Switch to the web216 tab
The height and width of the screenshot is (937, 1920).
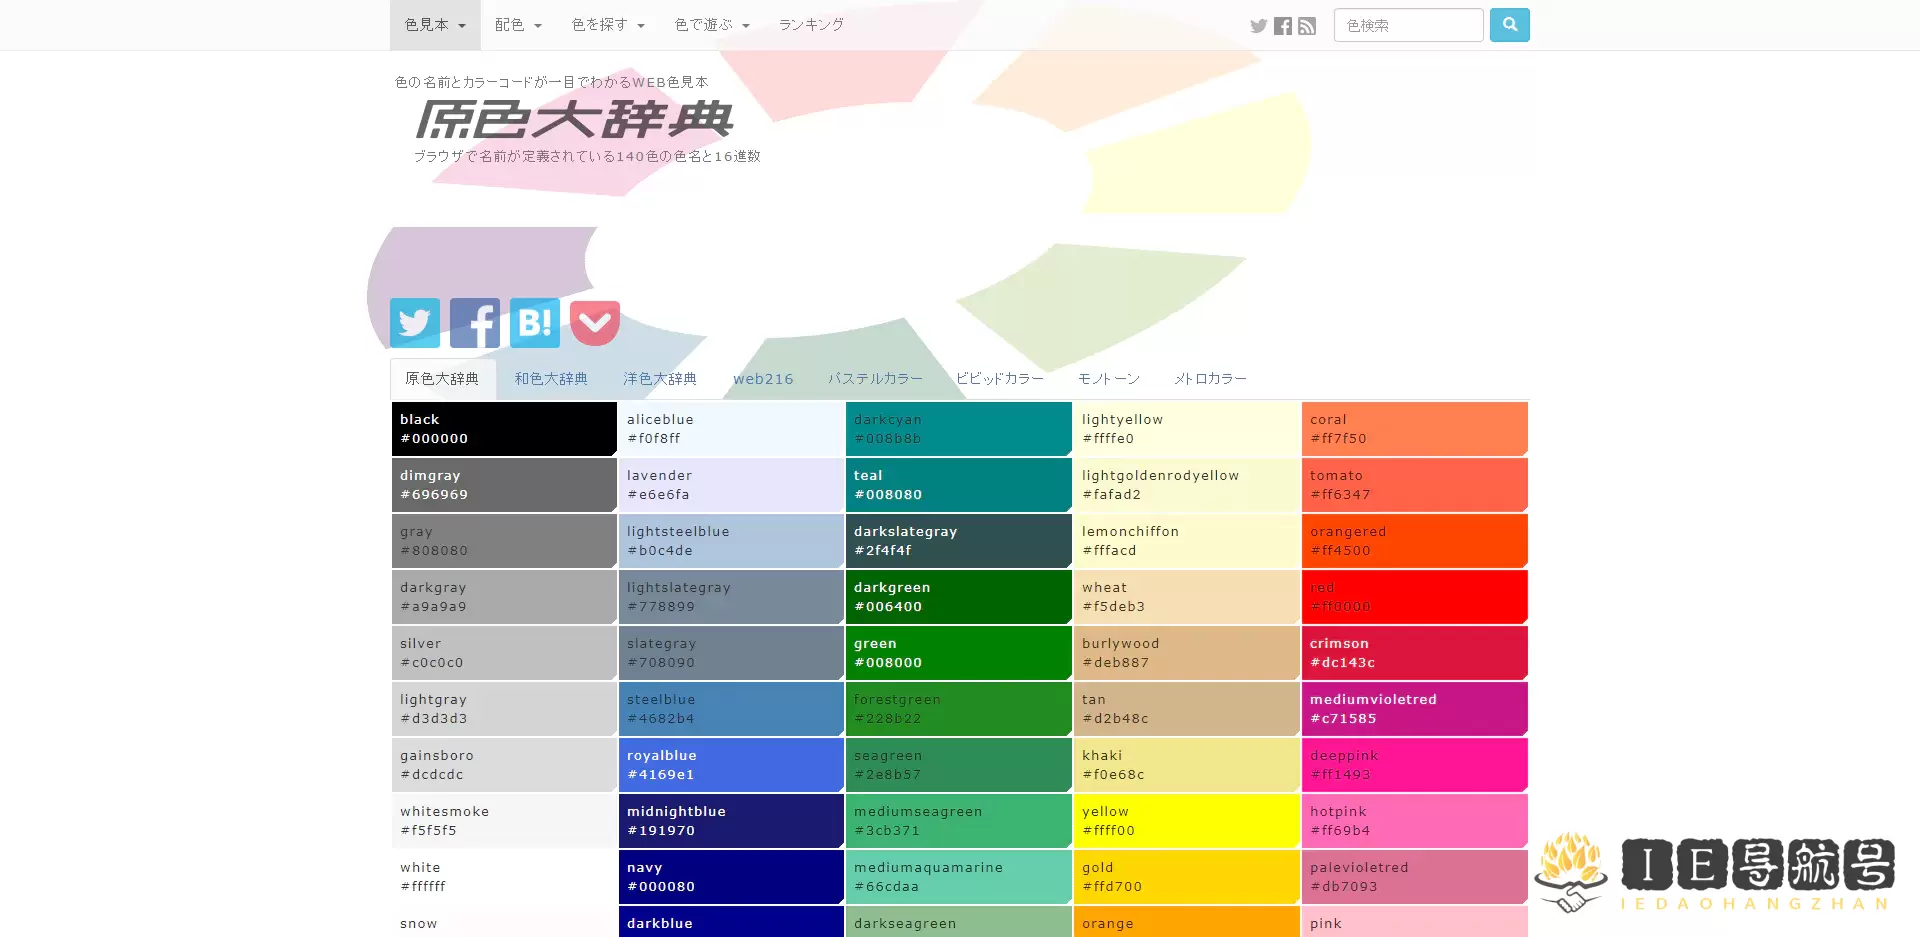[x=763, y=379]
